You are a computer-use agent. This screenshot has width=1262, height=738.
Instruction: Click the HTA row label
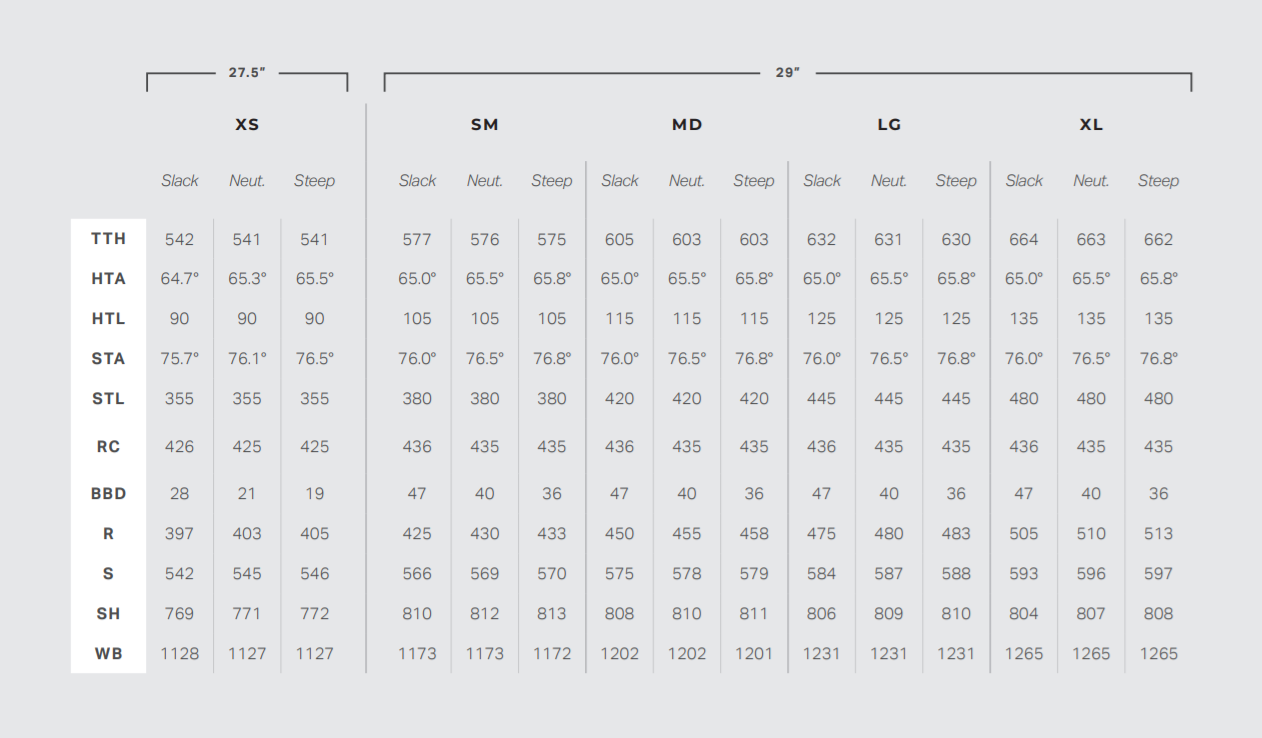point(108,279)
